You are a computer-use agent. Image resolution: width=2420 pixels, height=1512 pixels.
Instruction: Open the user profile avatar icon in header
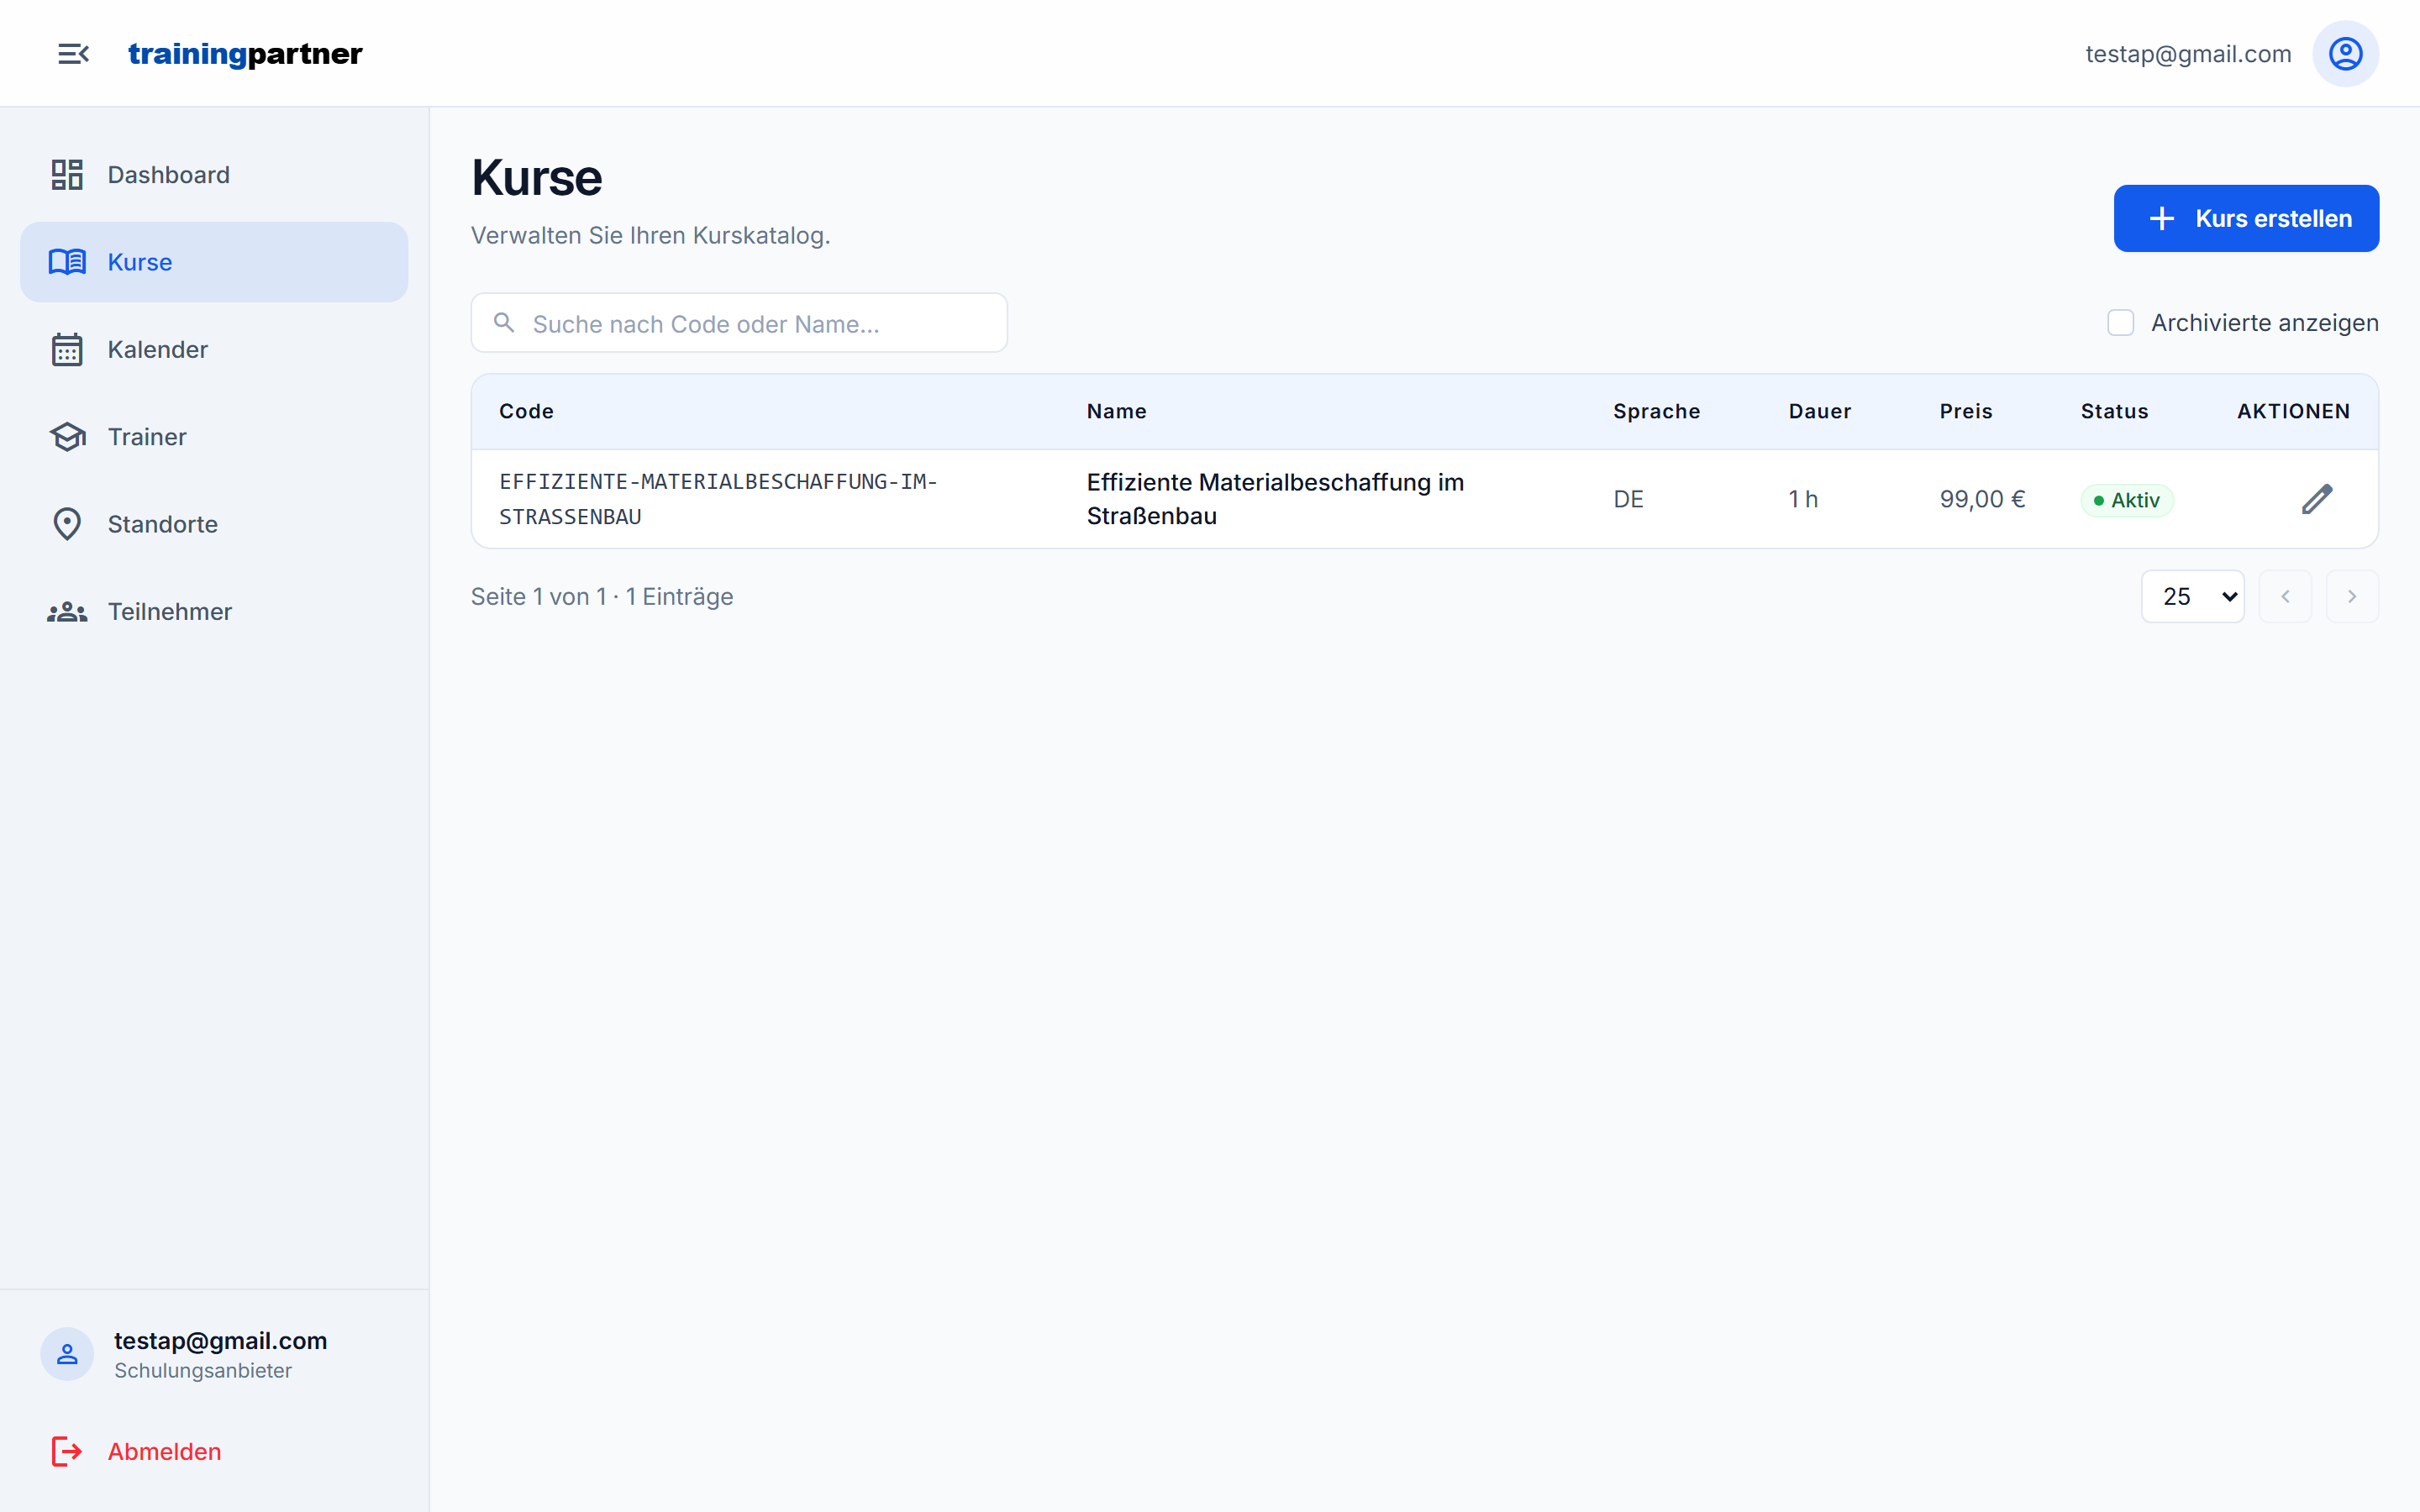point(2345,54)
